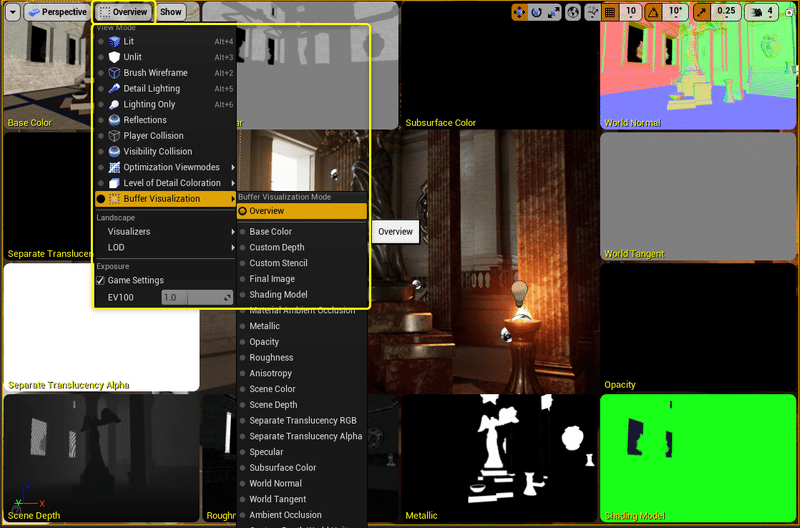The height and width of the screenshot is (528, 800).
Task: Open grid snap size 10 dropdown
Action: (631, 12)
